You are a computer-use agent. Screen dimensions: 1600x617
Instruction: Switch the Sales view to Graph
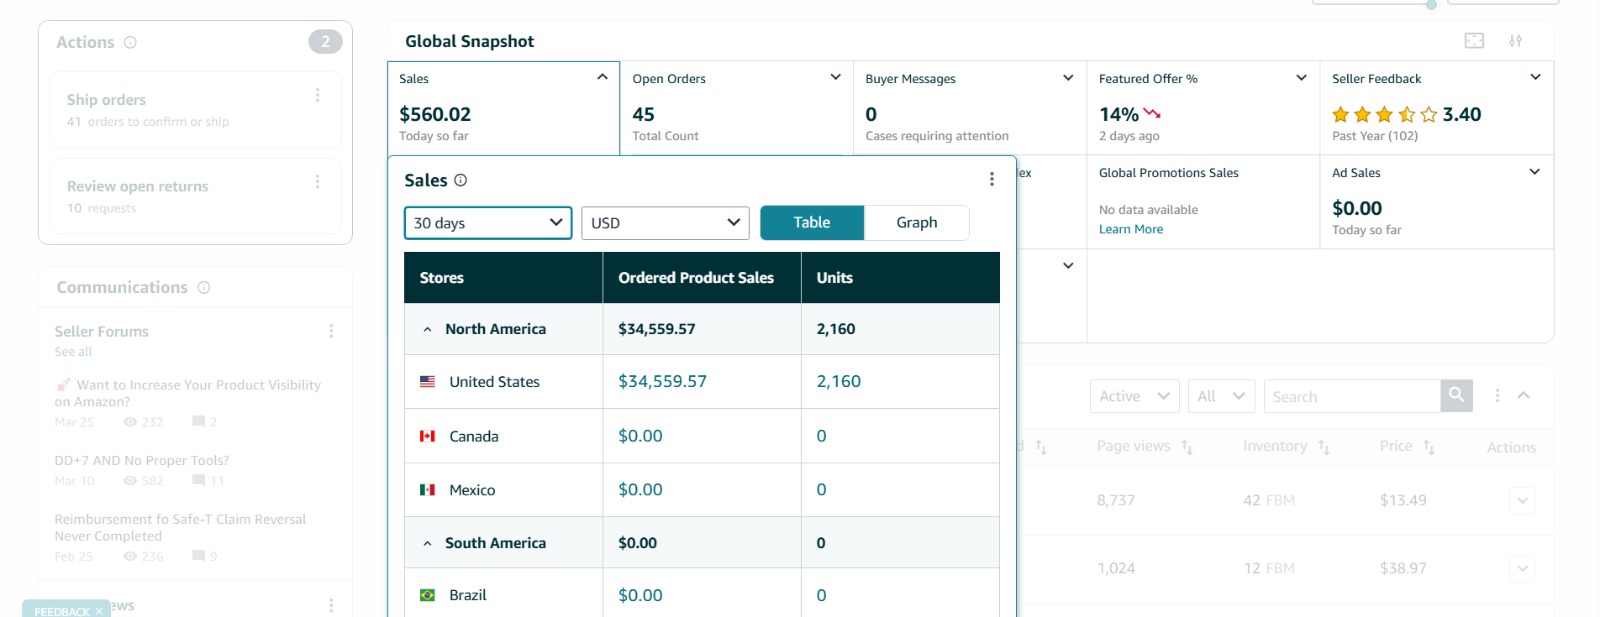tap(916, 222)
